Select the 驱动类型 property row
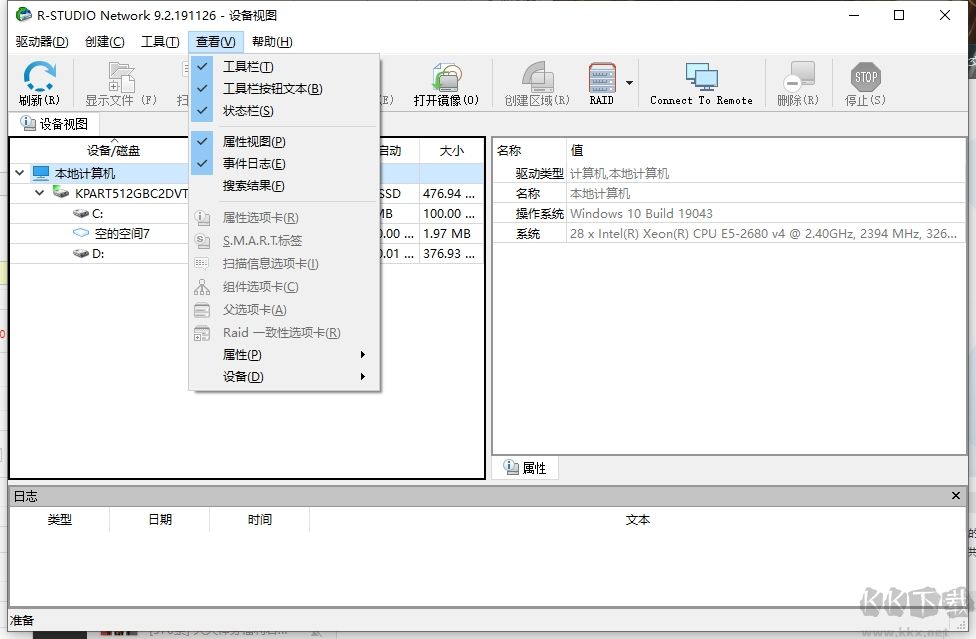Image resolution: width=976 pixels, height=639 pixels. click(x=730, y=173)
